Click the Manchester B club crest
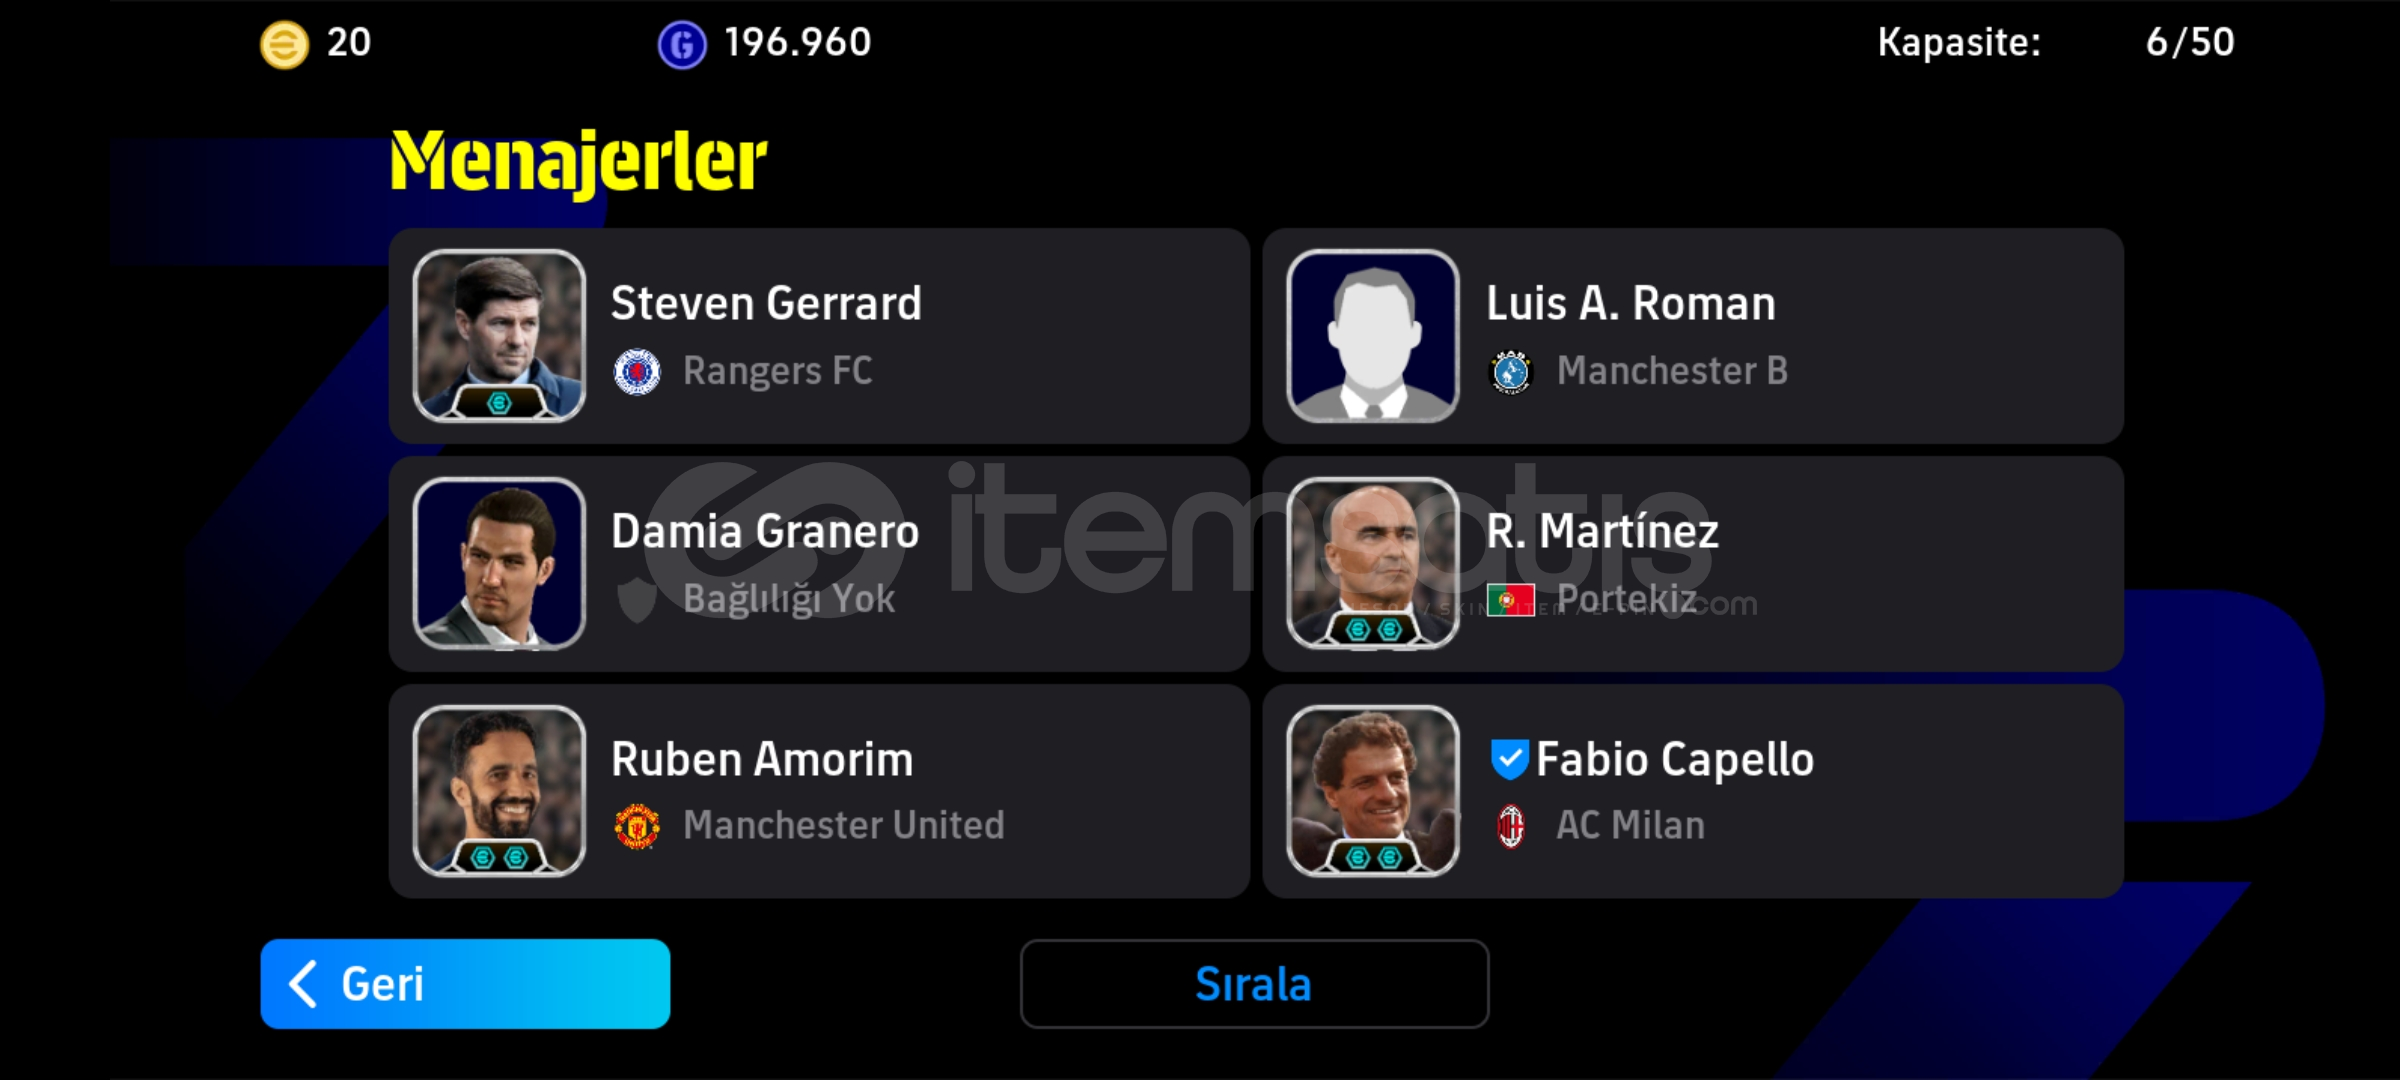2400x1080 pixels. point(1511,372)
